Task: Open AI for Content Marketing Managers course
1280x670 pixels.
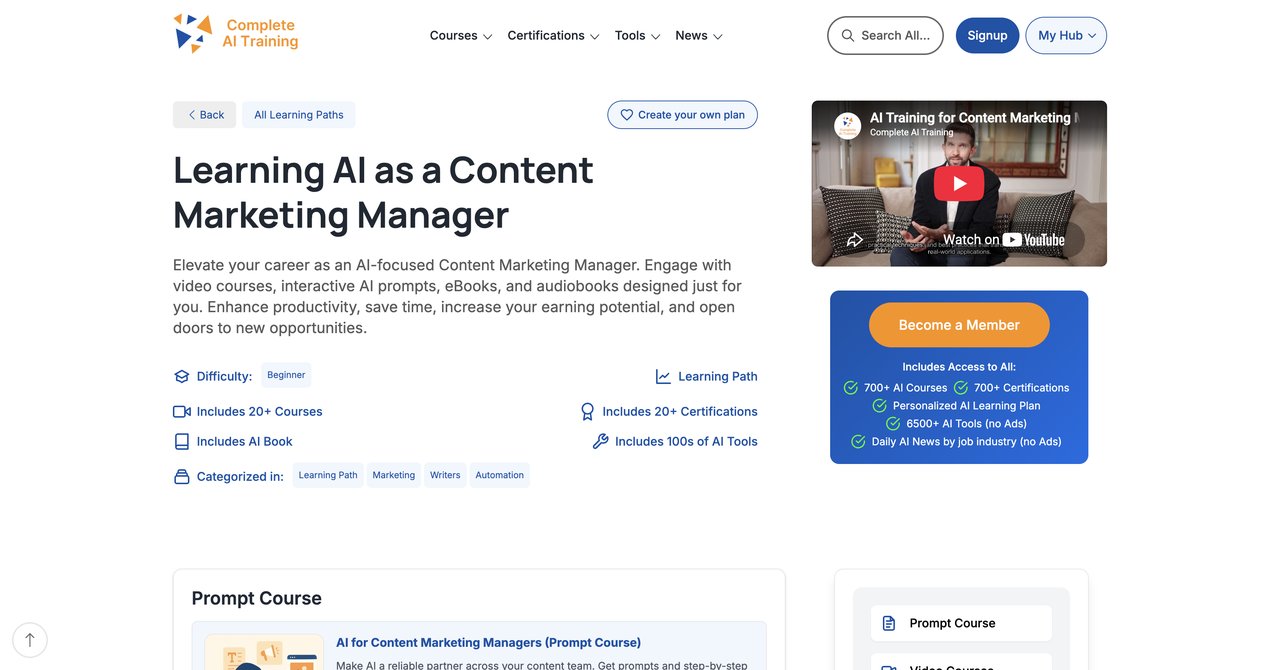Action: [x=488, y=642]
